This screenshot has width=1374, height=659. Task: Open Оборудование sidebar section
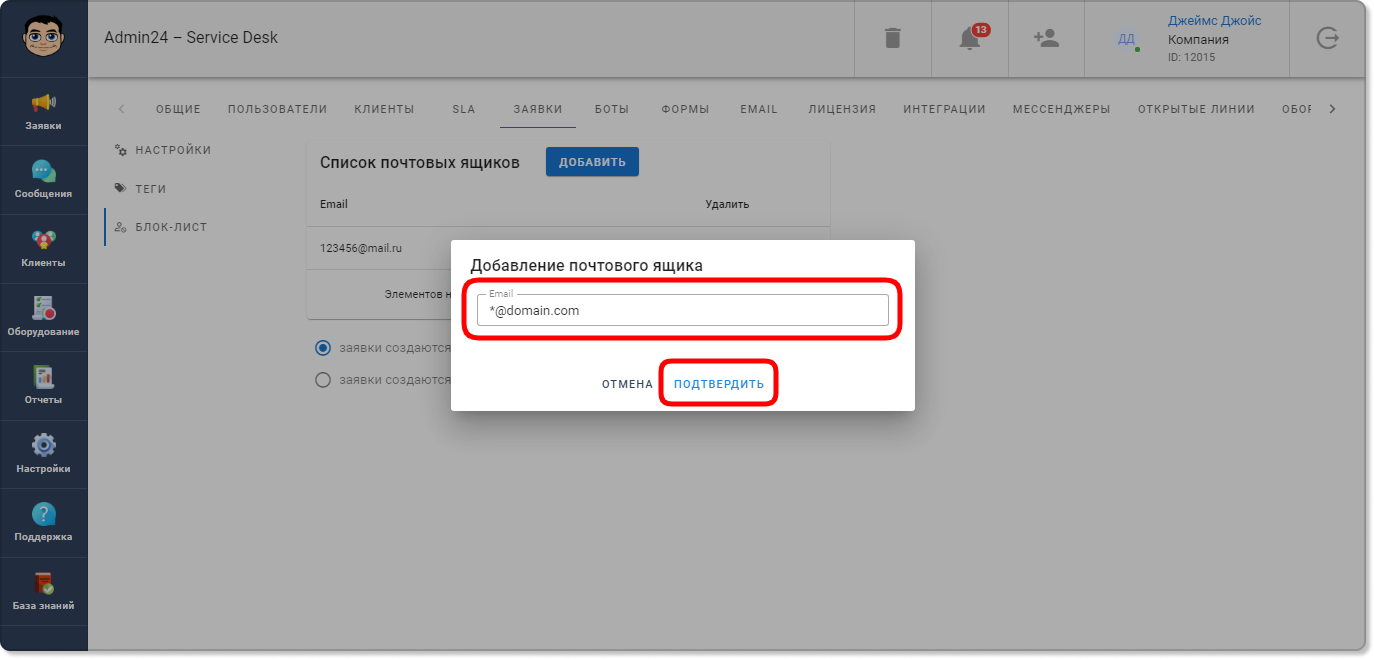(44, 317)
